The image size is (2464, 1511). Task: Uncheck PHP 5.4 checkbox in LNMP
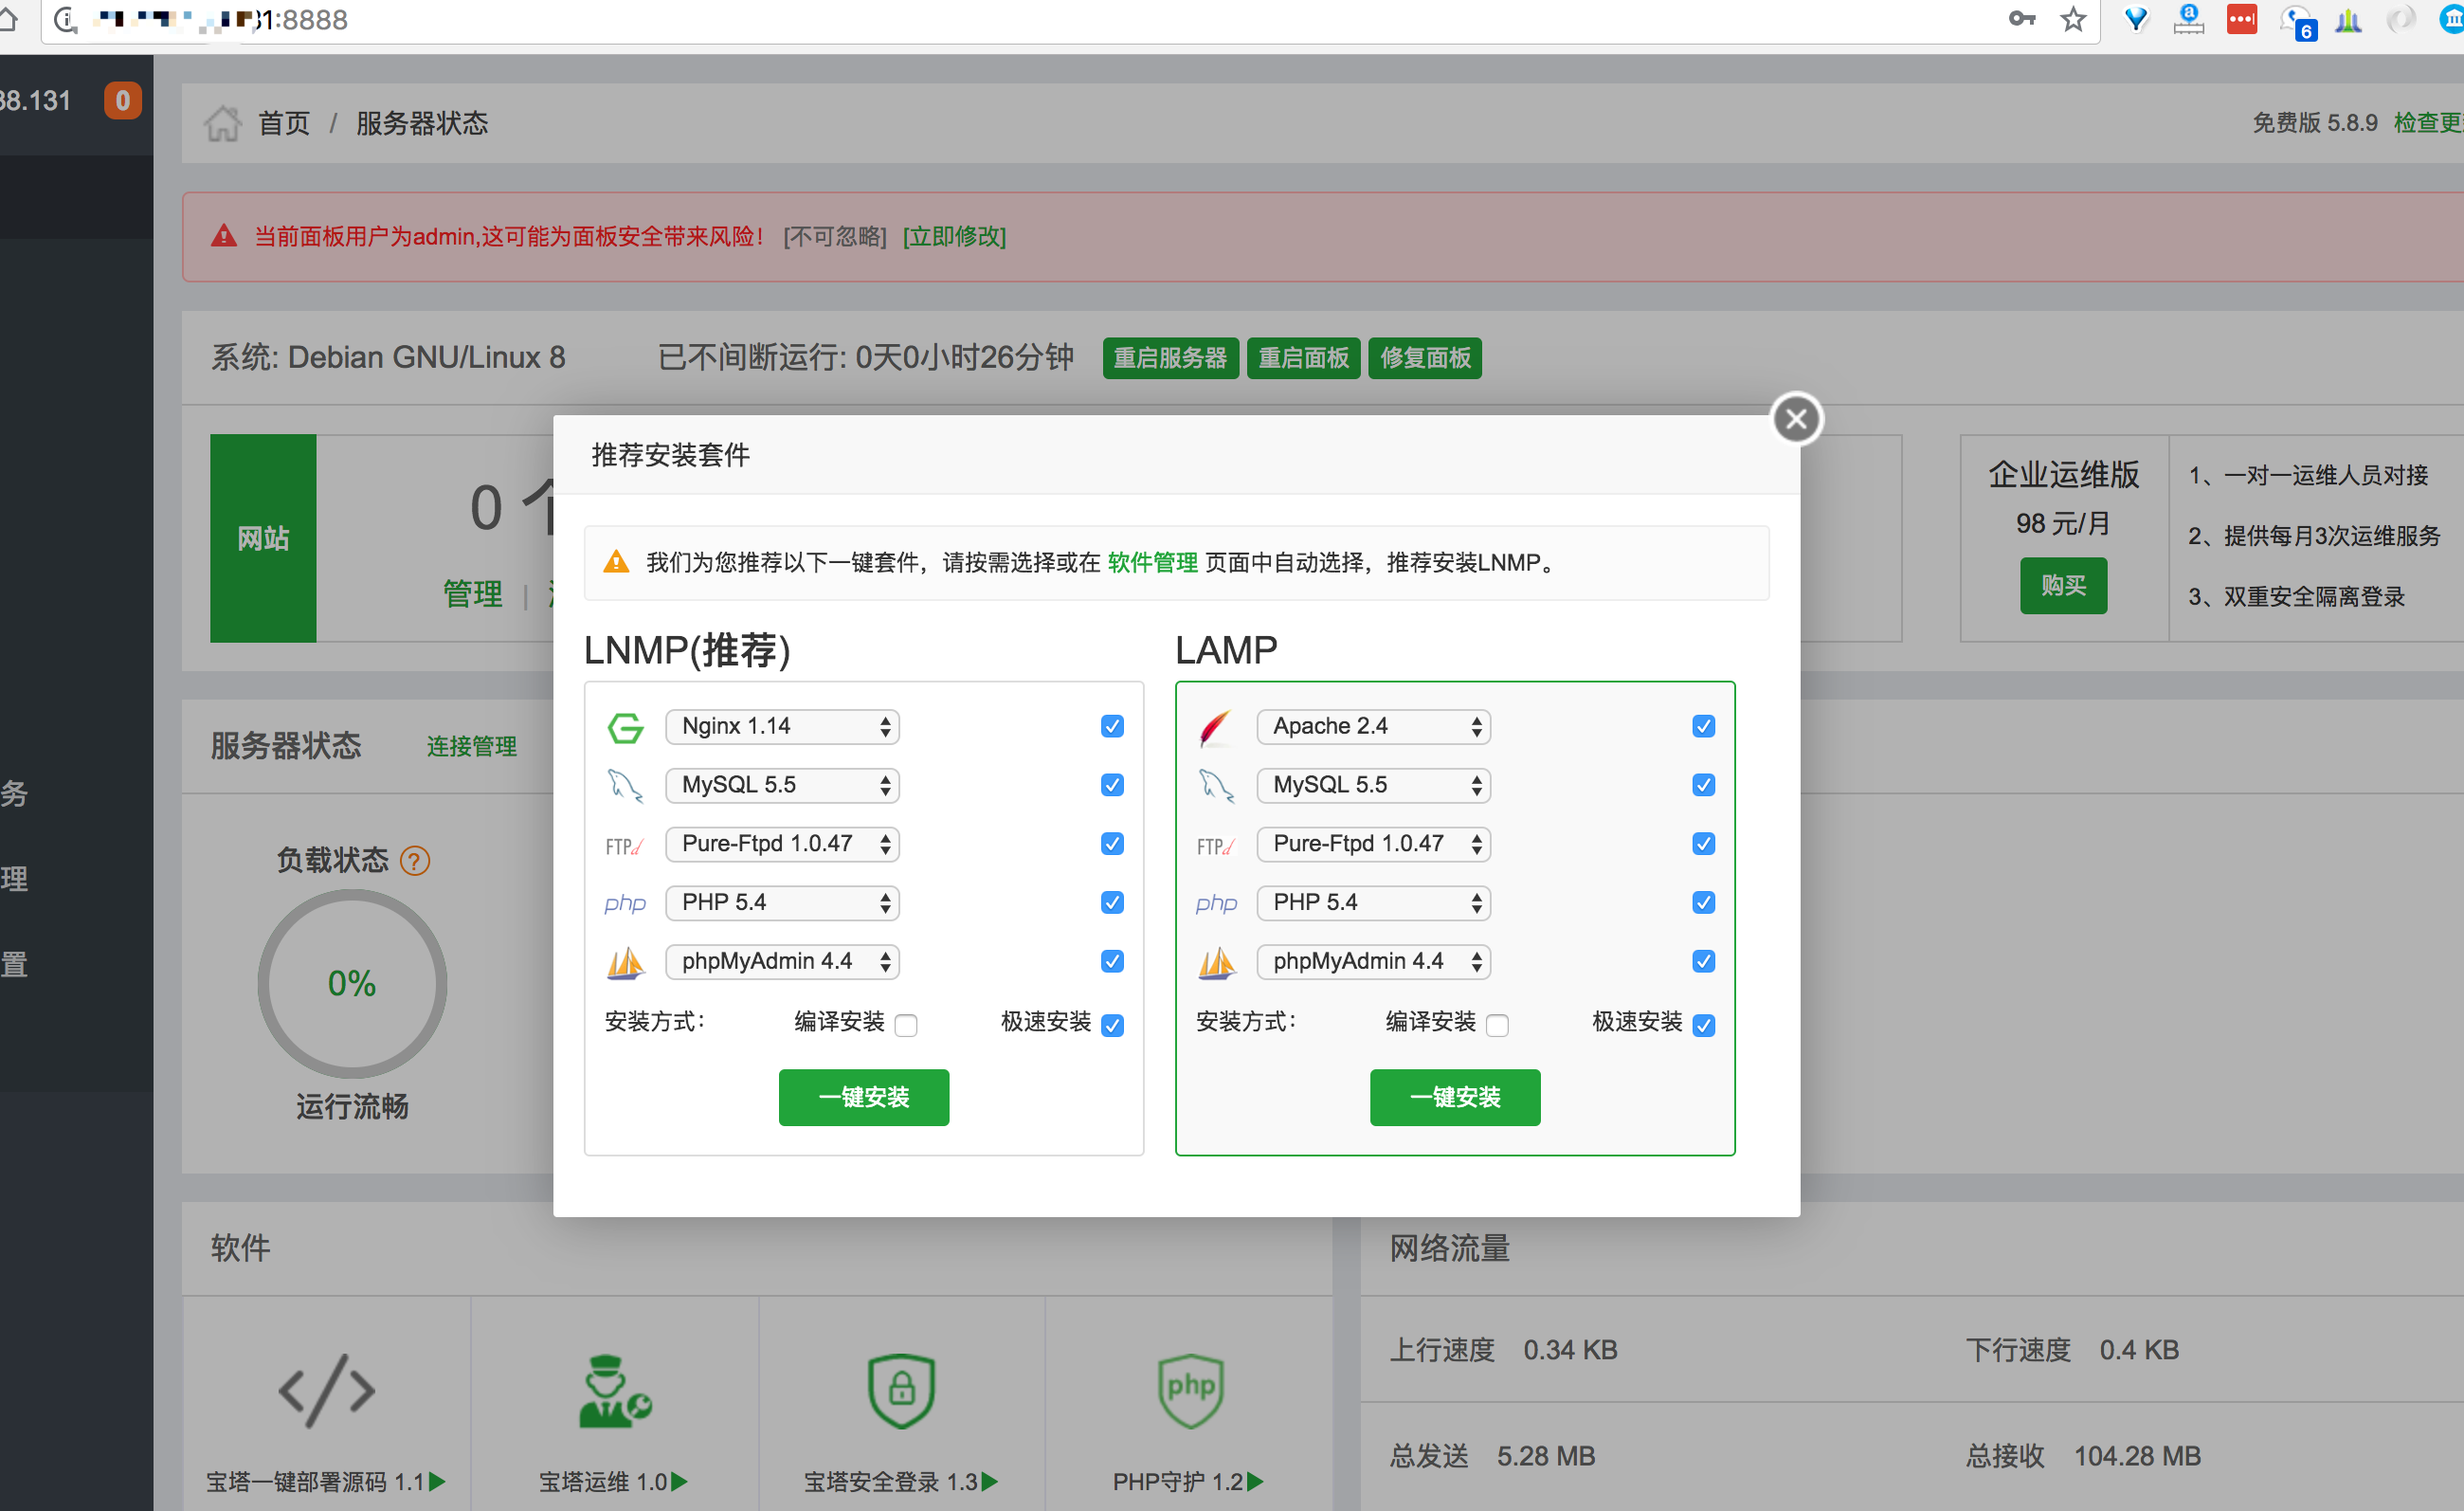coord(1112,902)
